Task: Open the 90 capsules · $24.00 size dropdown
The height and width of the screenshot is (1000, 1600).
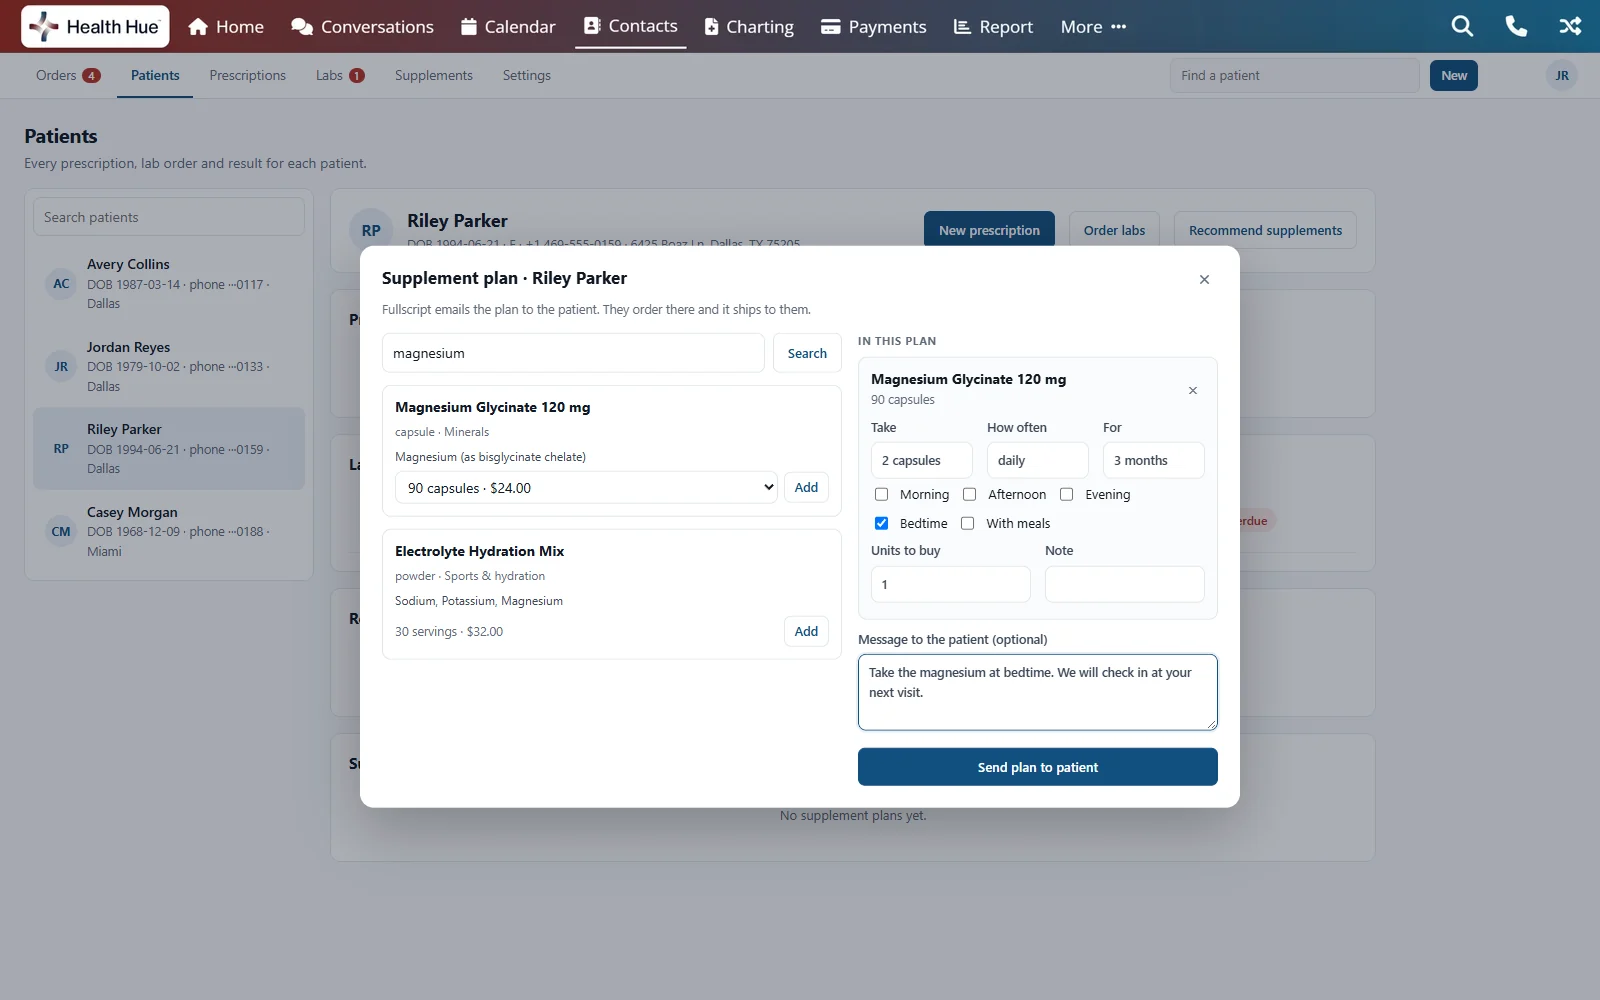Action: coord(586,488)
